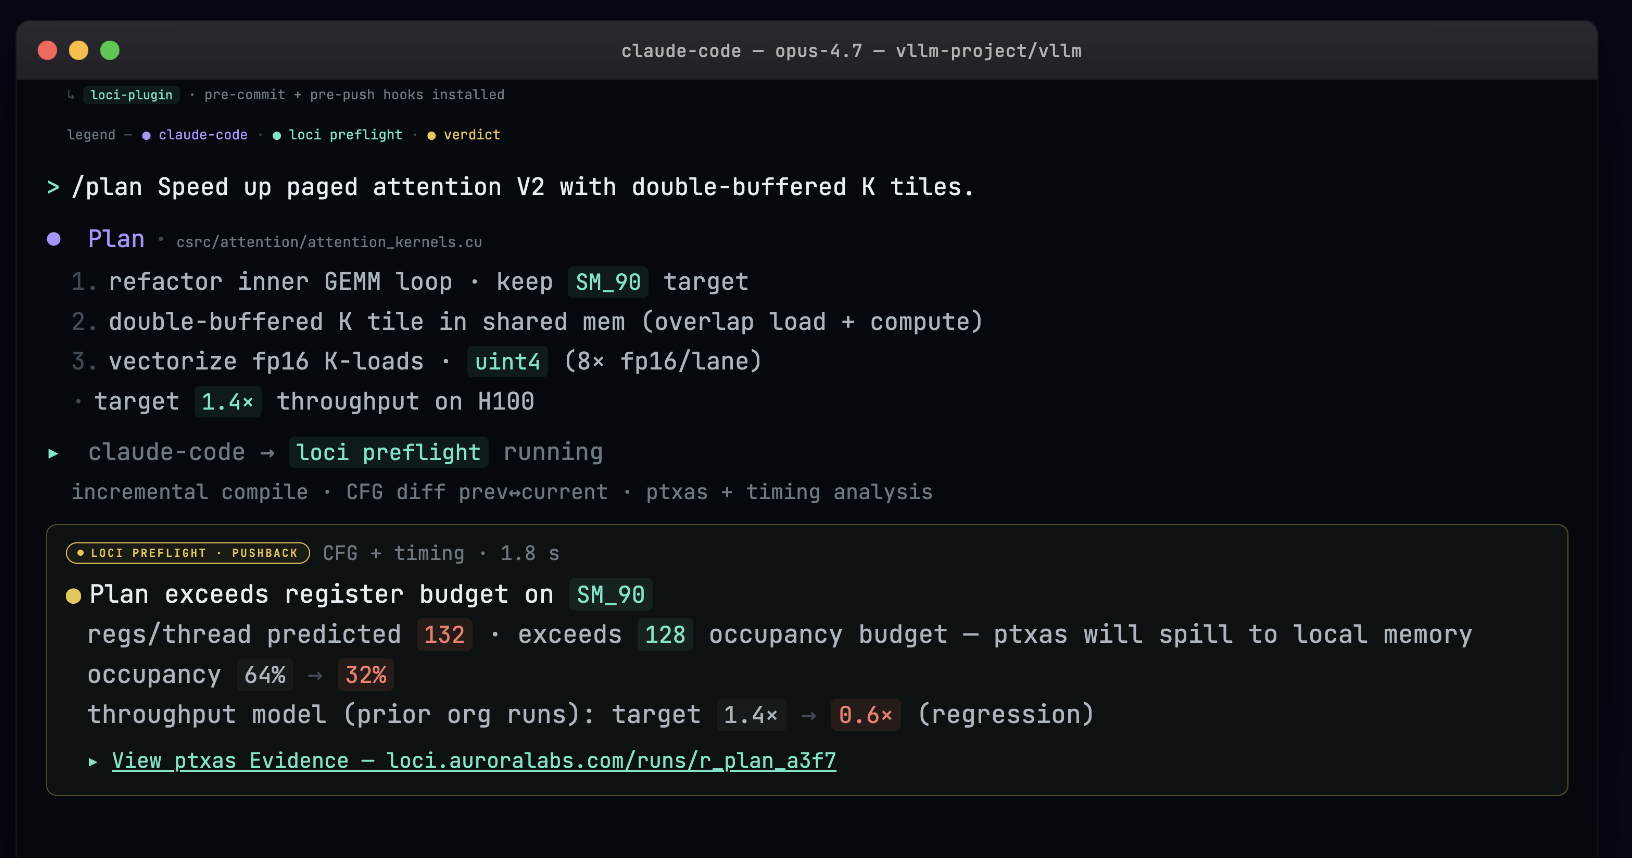Click the 'running' status text
1632x858 pixels.
pyautogui.click(x=553, y=453)
